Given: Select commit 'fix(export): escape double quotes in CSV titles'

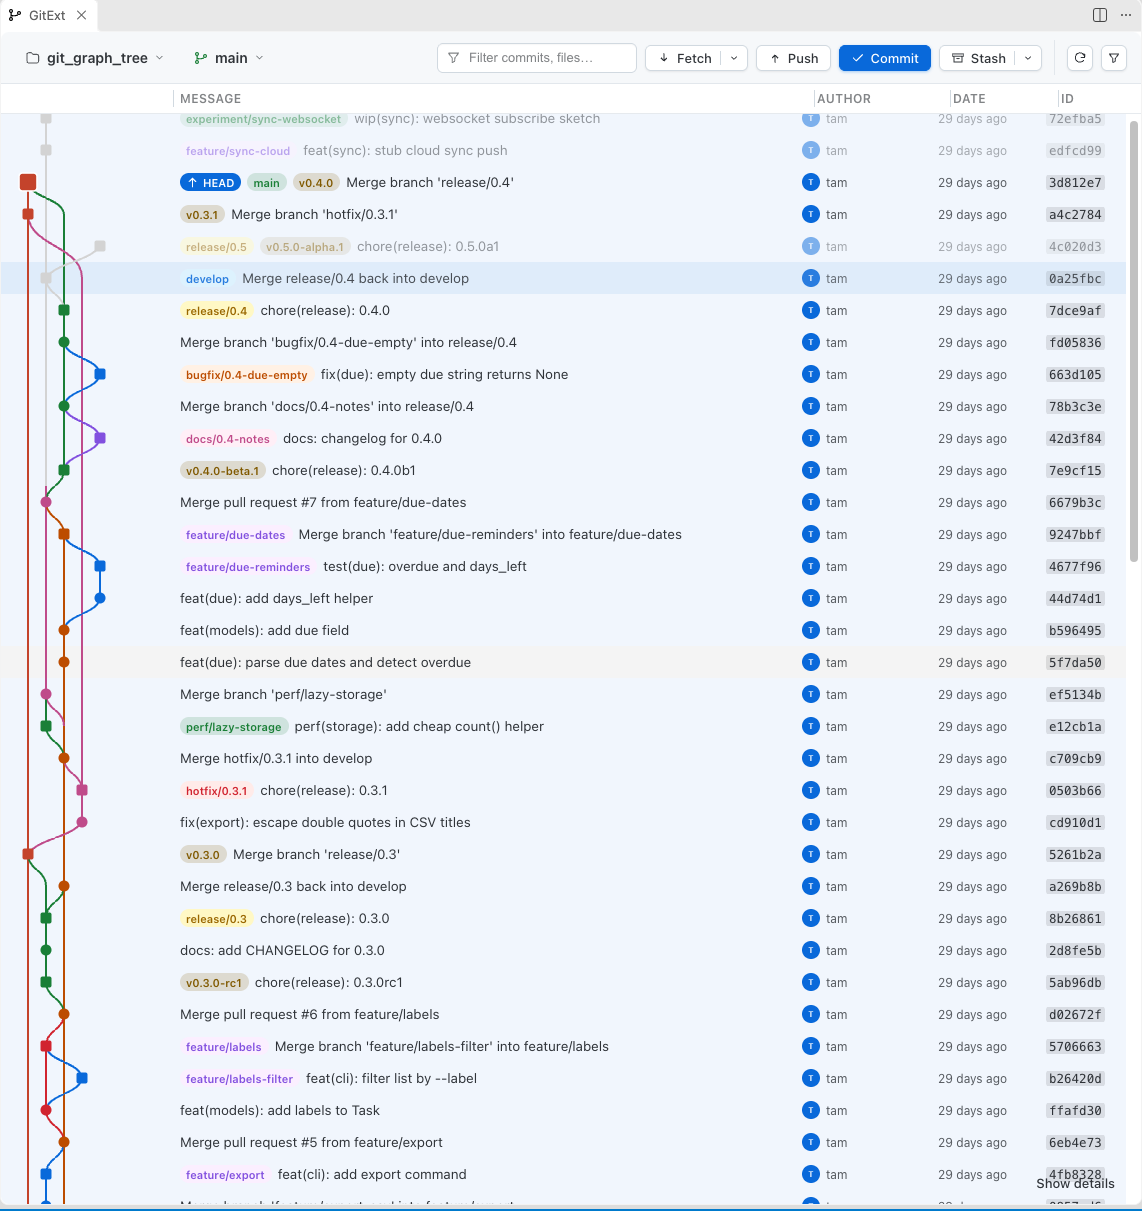Looking at the screenshot, I should coord(325,823).
